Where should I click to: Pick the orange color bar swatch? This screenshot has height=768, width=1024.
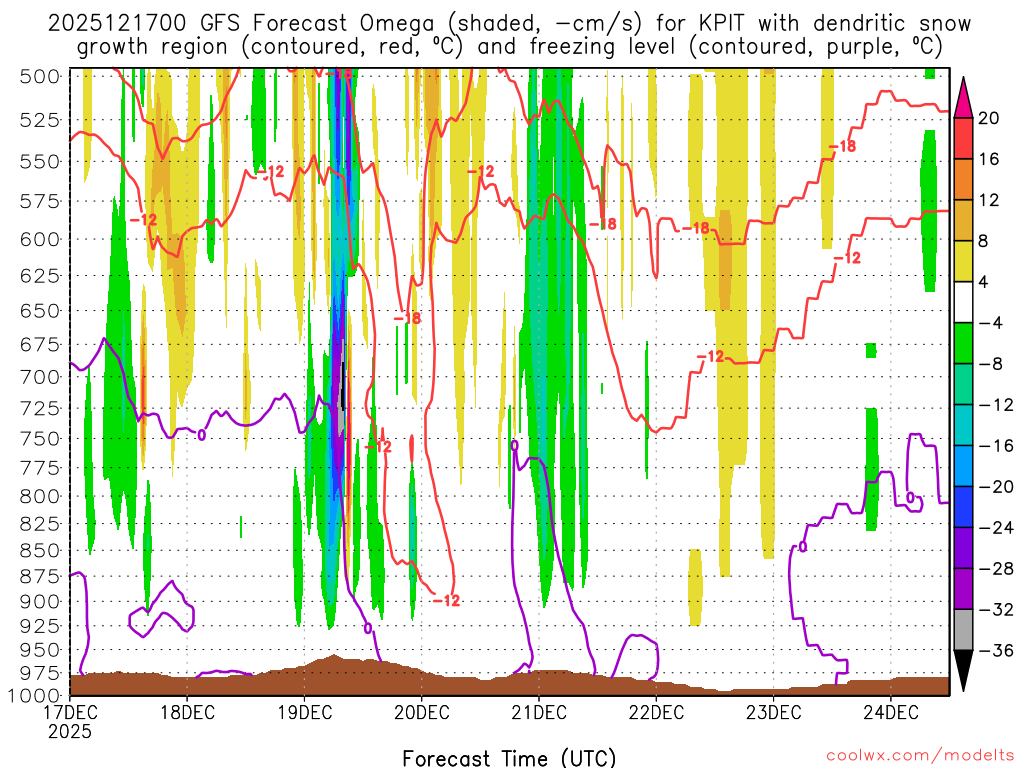click(965, 179)
